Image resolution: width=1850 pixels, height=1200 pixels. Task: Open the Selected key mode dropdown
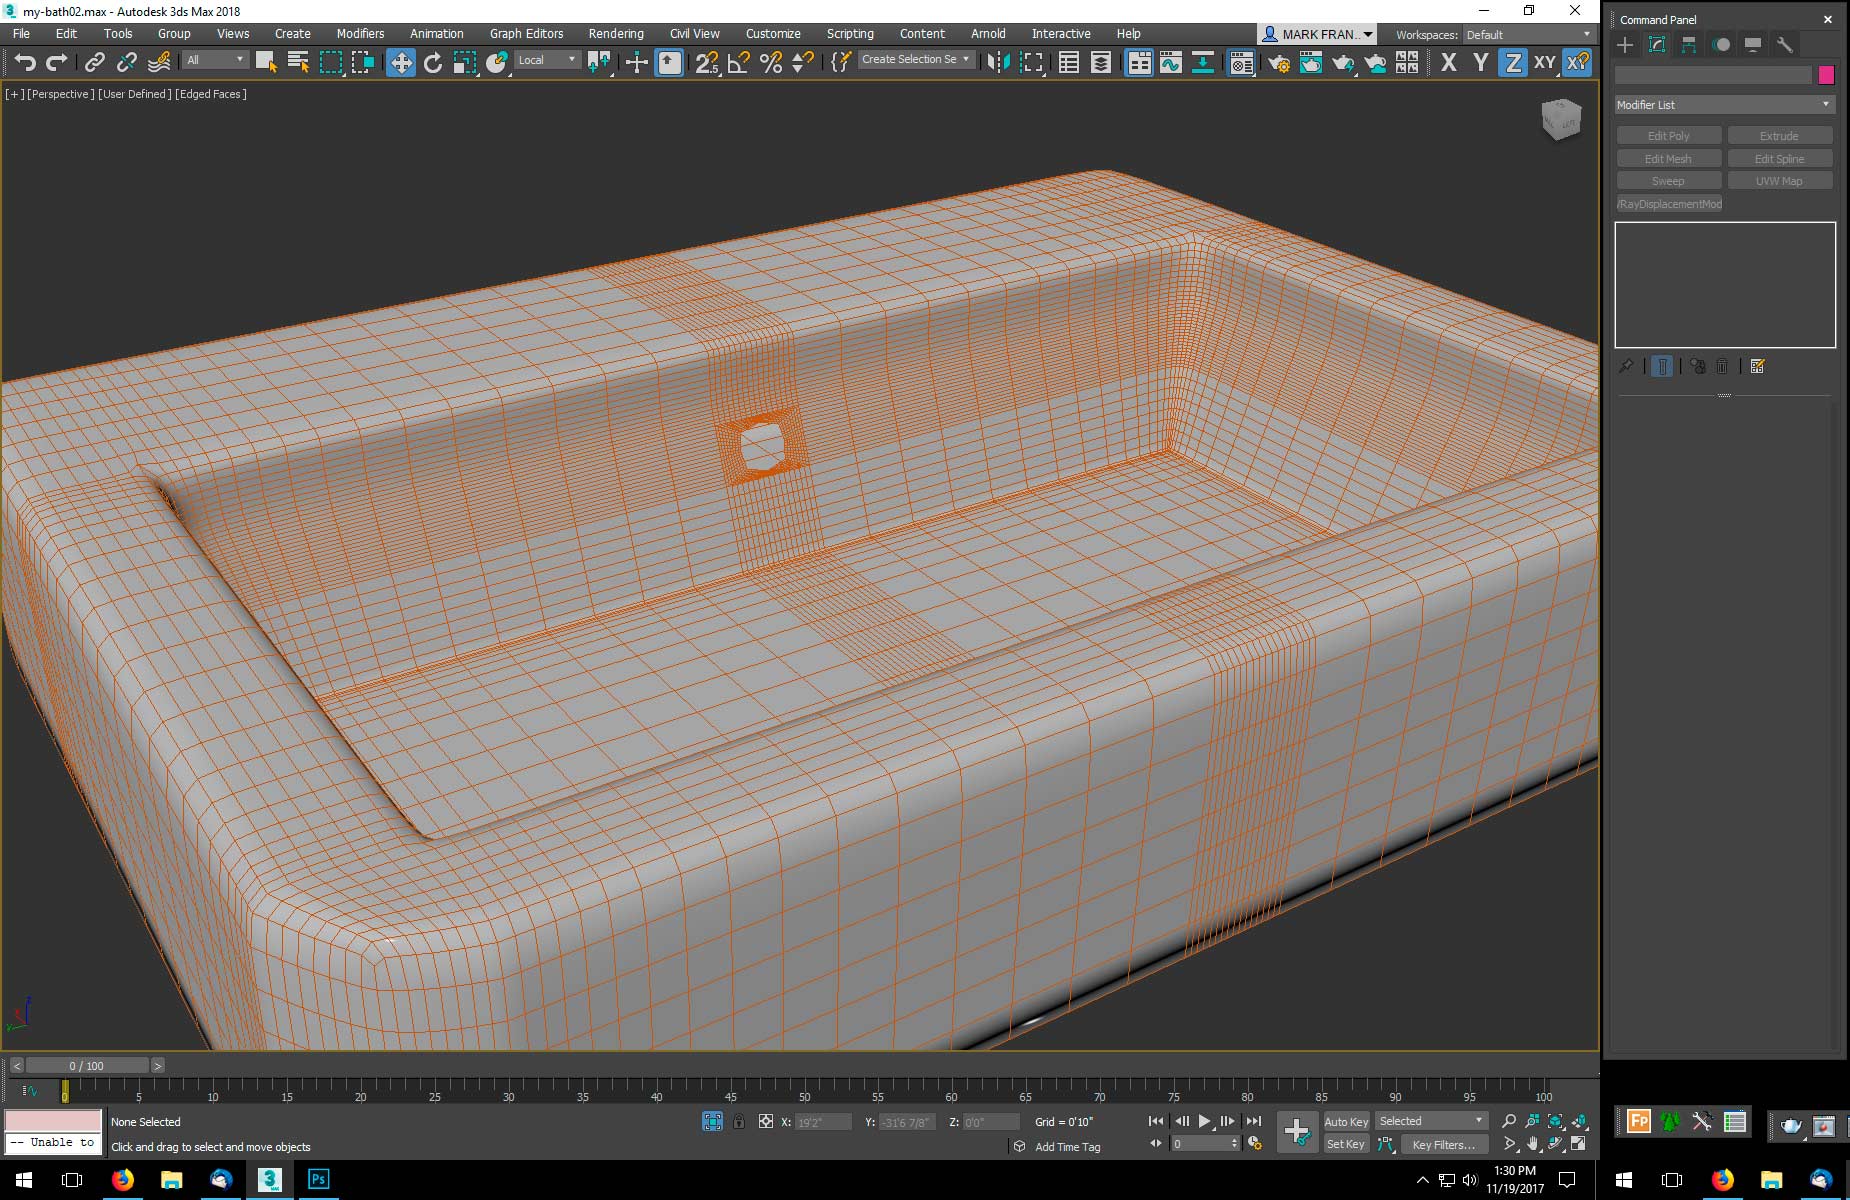click(1431, 1121)
